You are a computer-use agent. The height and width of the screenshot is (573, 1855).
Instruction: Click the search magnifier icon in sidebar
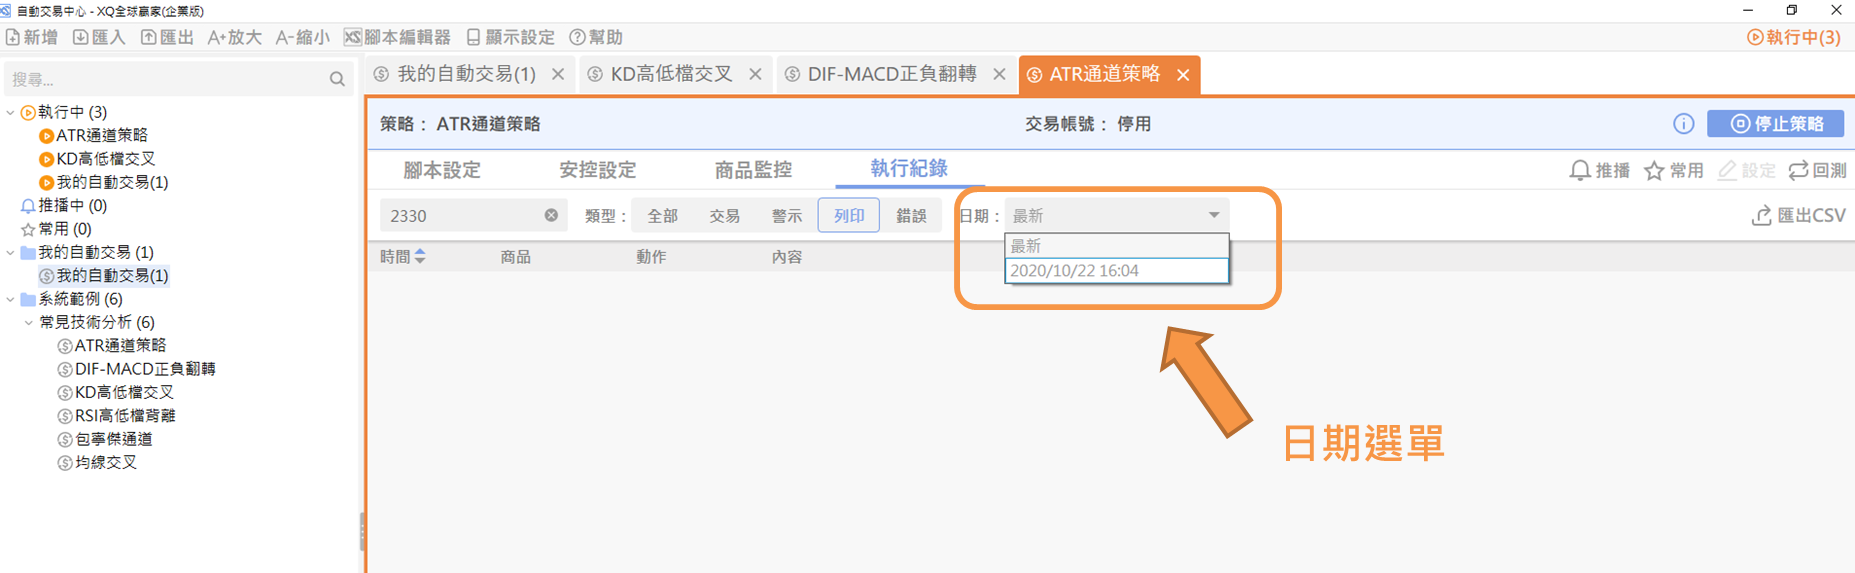pyautogui.click(x=337, y=79)
